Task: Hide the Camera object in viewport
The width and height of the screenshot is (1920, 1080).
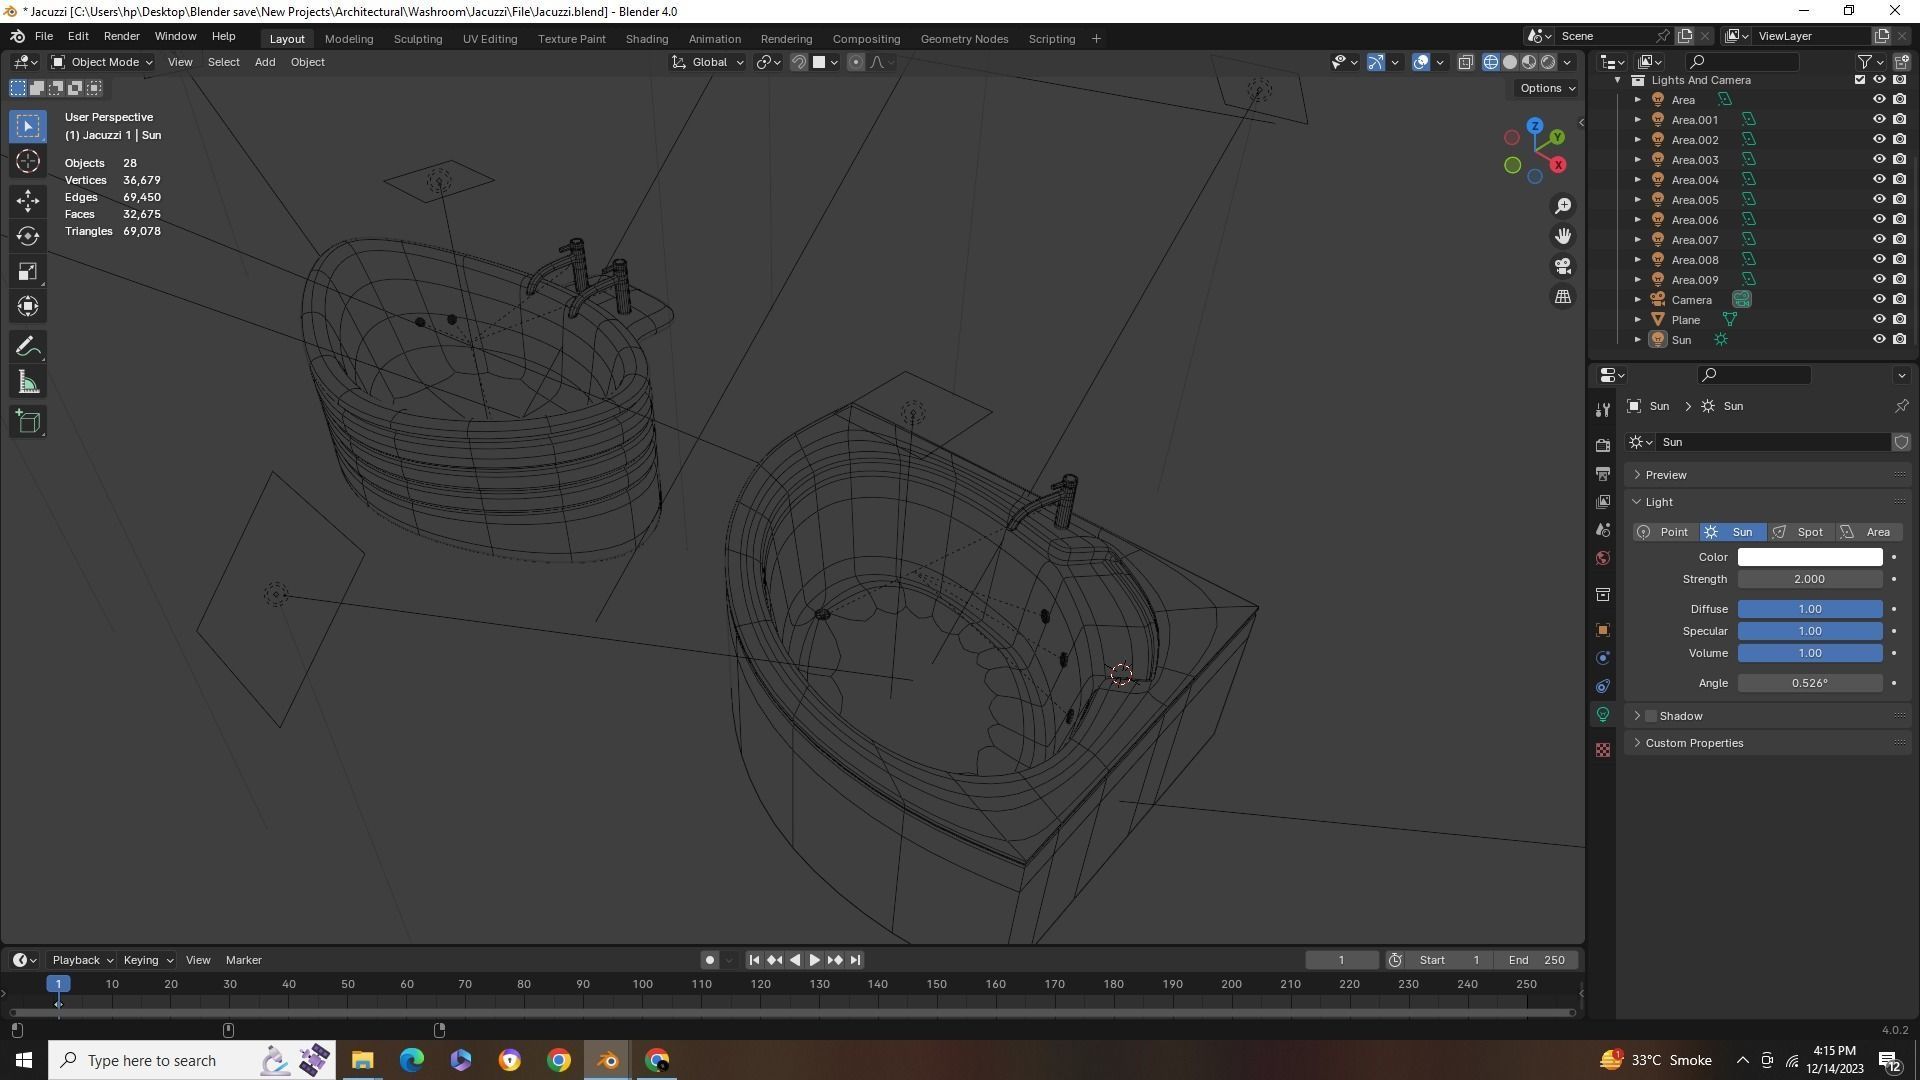Action: (x=1879, y=300)
